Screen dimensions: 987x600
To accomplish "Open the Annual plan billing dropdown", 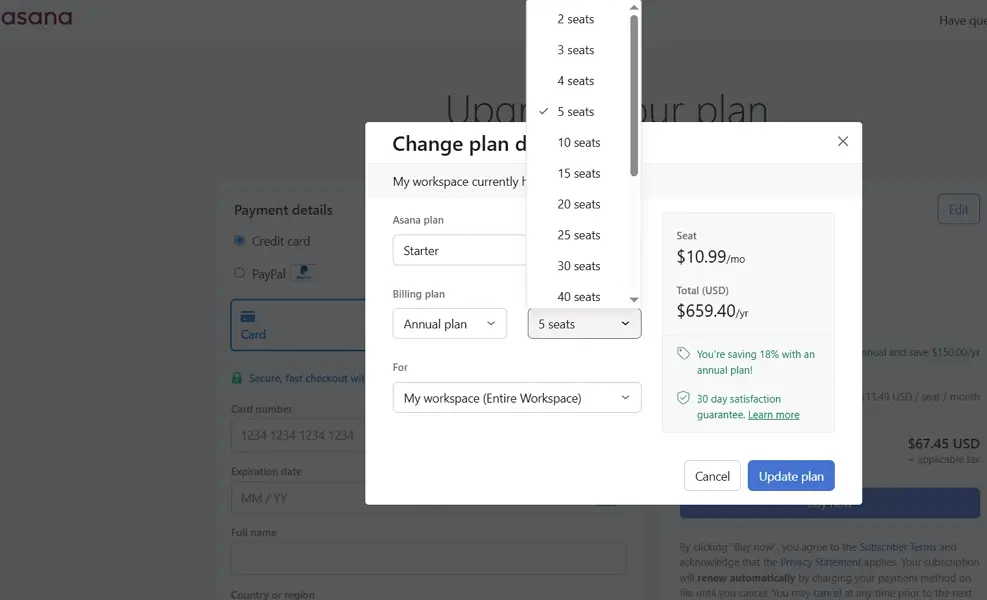I will 449,324.
